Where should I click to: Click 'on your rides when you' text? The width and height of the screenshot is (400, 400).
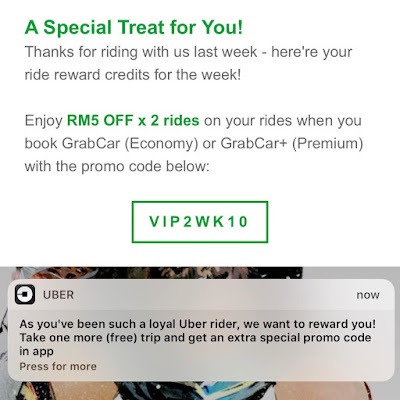coord(283,120)
